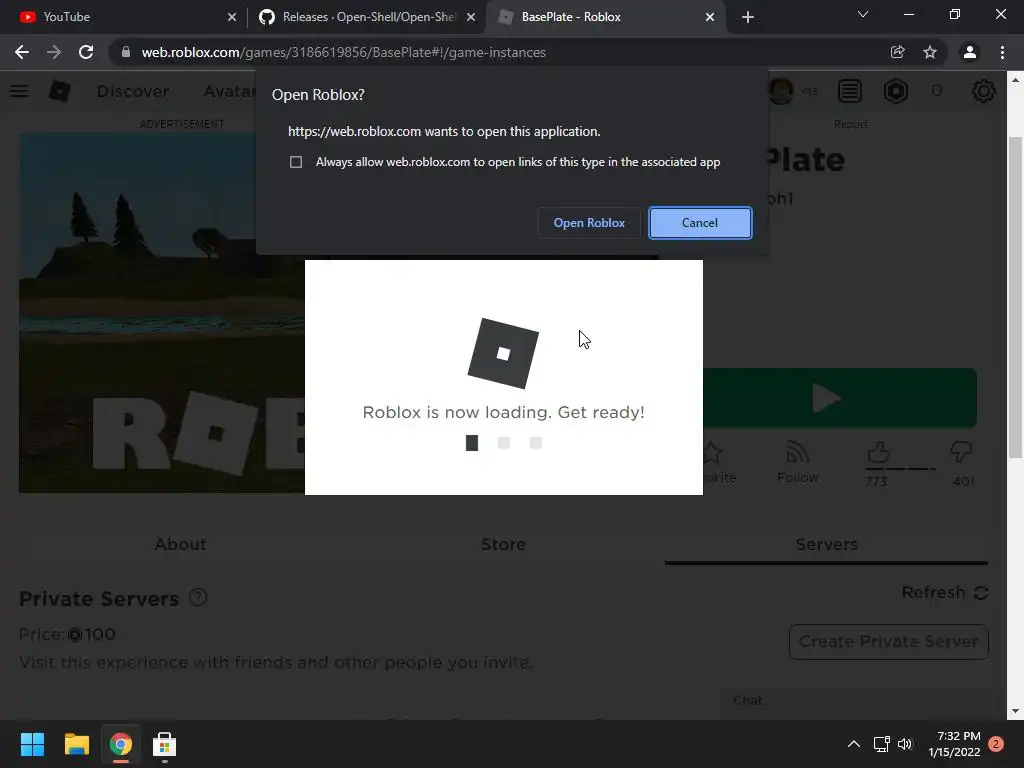Screen dimensions: 1024x768
Task: Click the Follow icon
Action: click(x=797, y=462)
